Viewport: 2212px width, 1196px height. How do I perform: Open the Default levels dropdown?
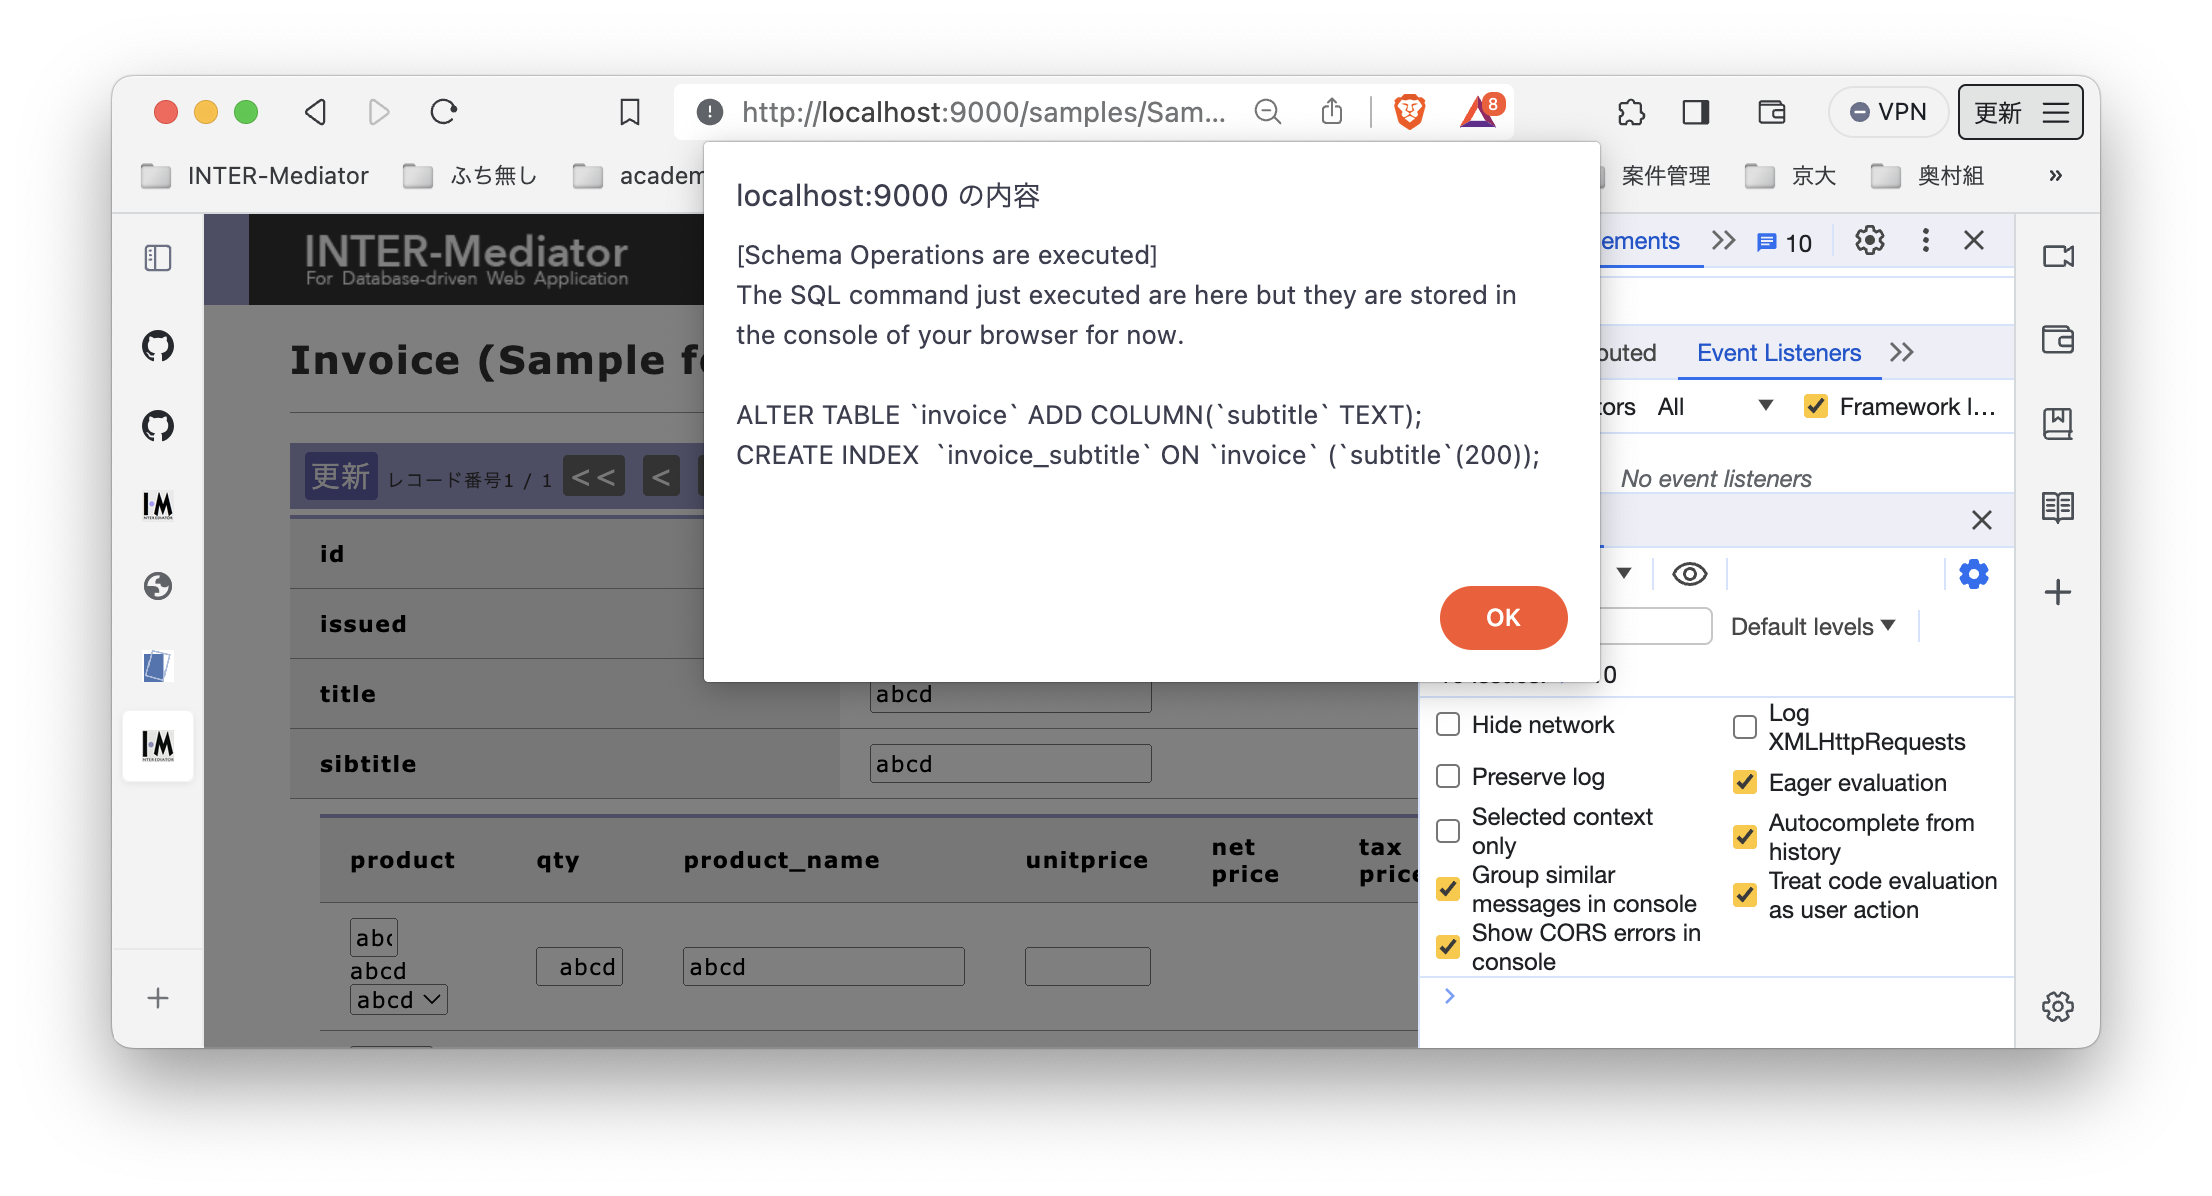[1813, 626]
